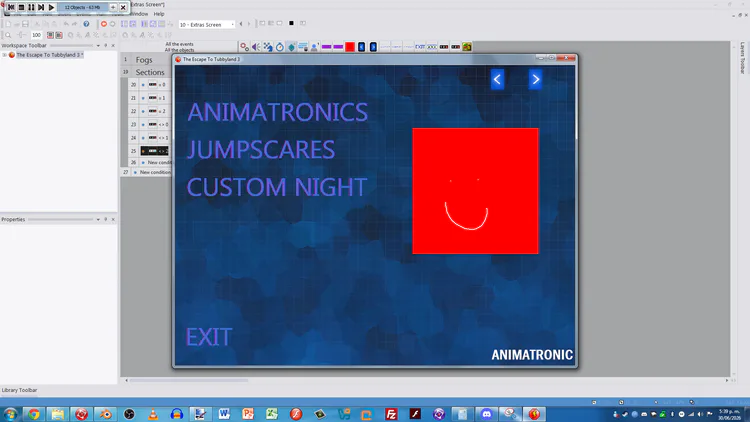Click the last green-yellow object column icon

pos(467,46)
